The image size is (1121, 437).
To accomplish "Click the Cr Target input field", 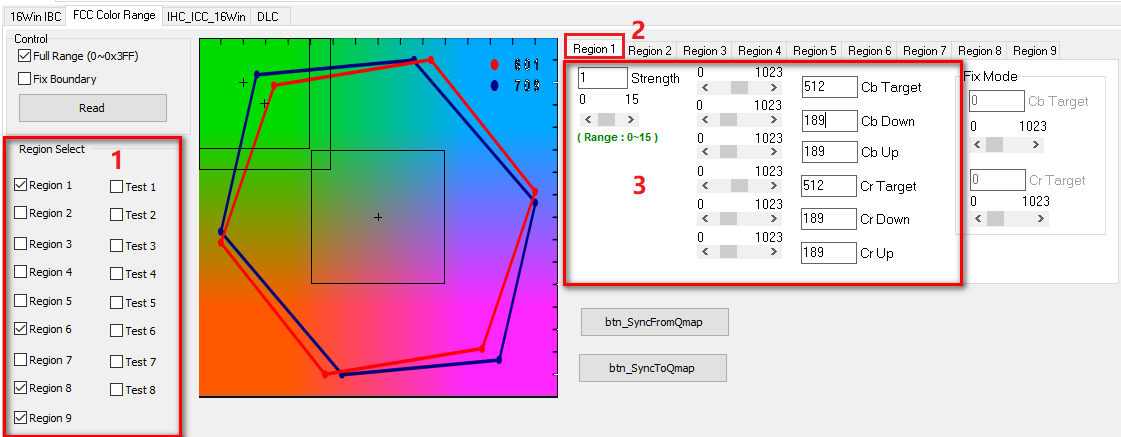I will [829, 186].
